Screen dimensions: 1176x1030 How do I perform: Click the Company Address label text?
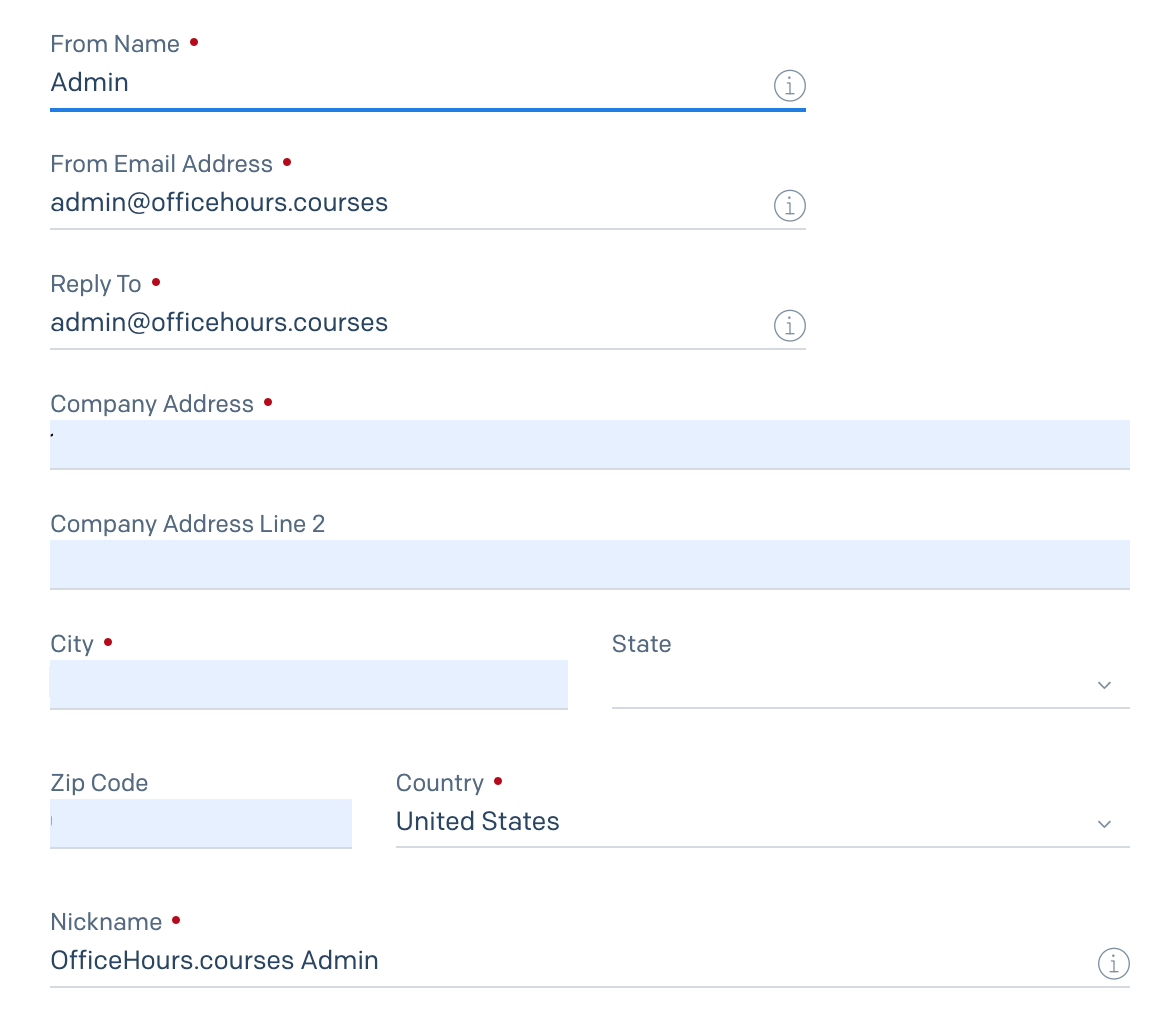(152, 404)
